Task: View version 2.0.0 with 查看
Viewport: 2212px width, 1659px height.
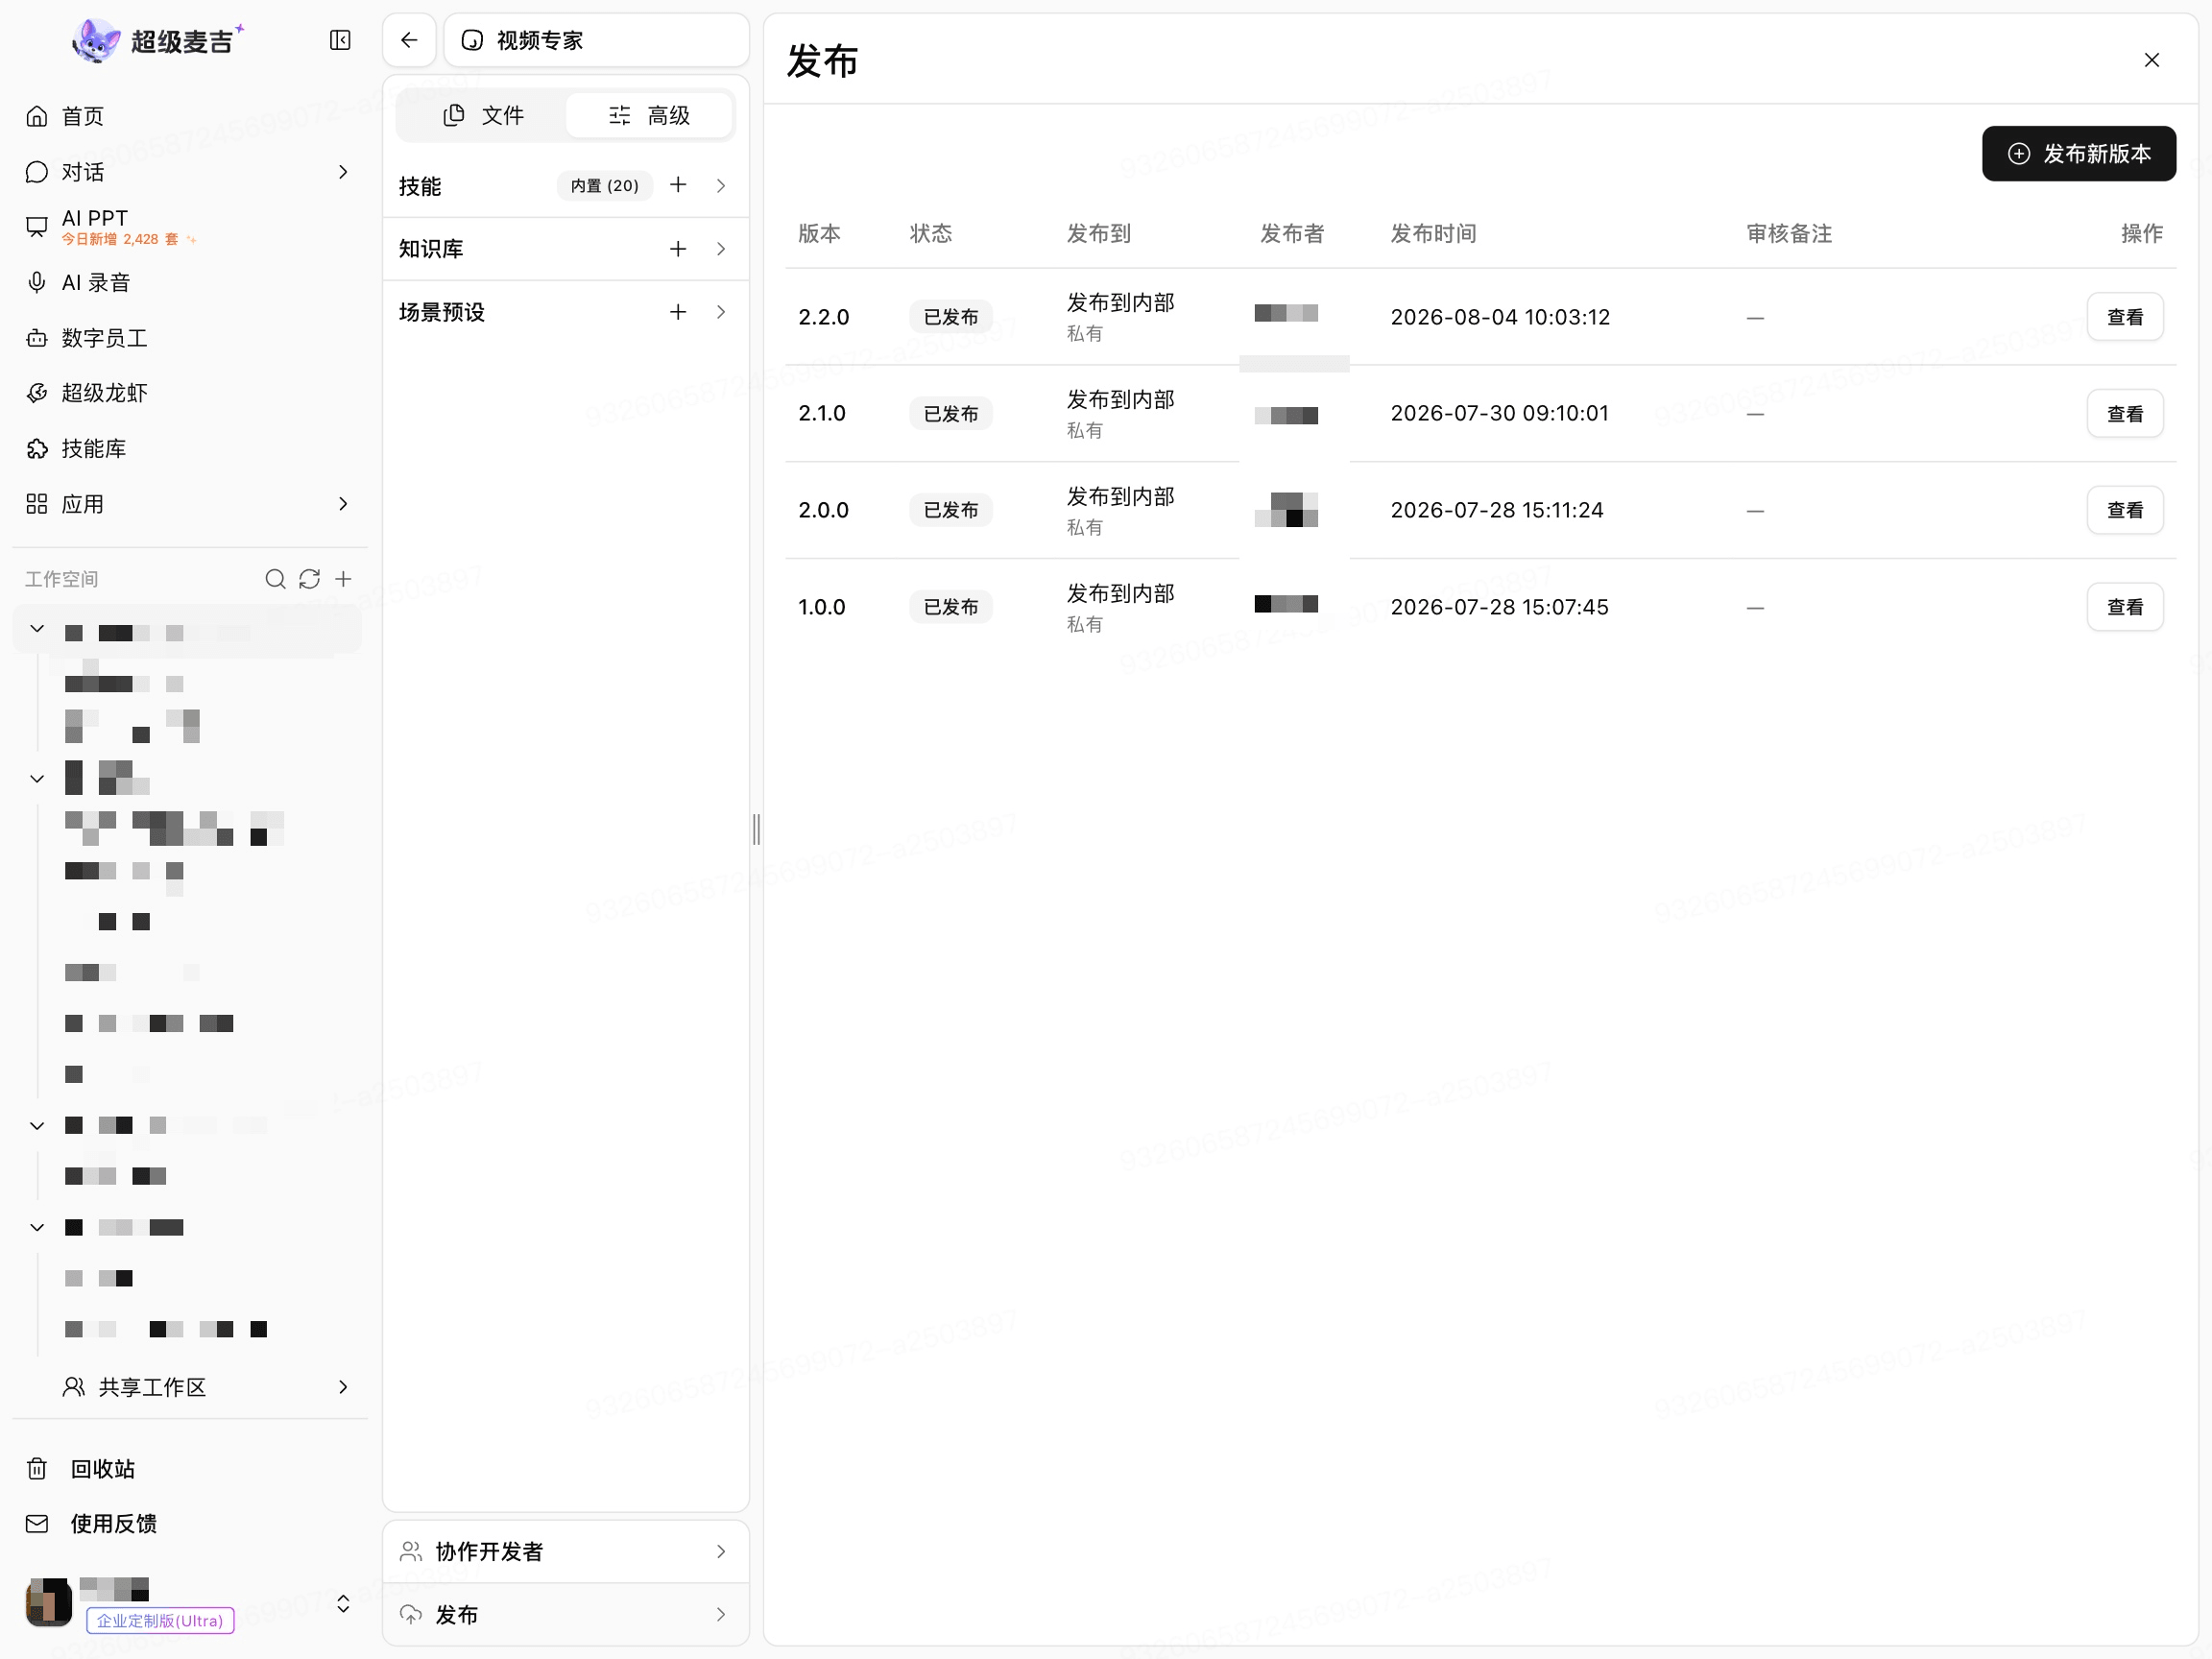Action: coord(2125,511)
